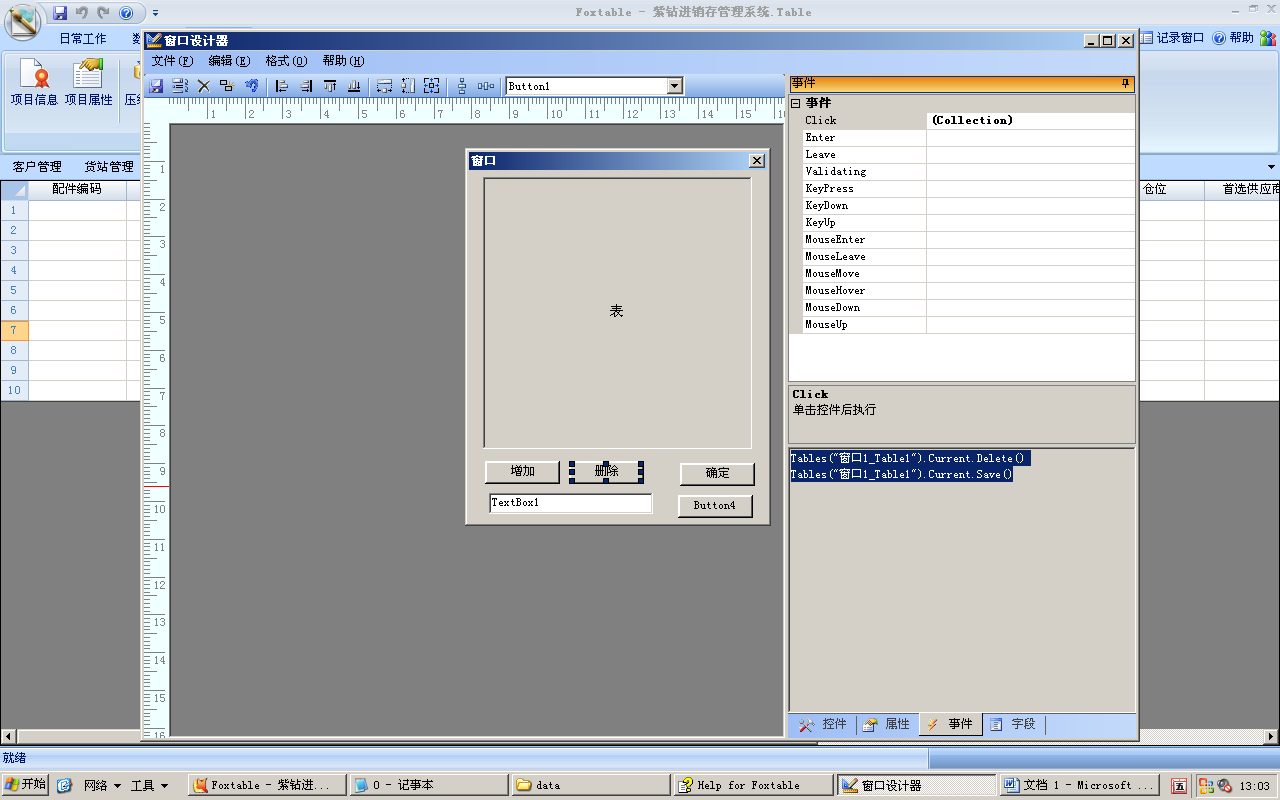The image size is (1280, 800).
Task: Open 项目信息 in the ribbon
Action: [34, 83]
